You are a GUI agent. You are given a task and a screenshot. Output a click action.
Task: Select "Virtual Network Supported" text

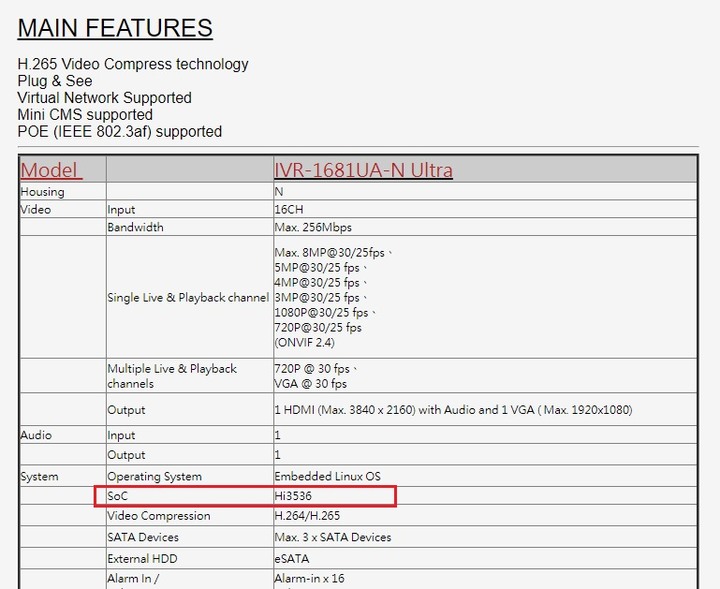[105, 98]
